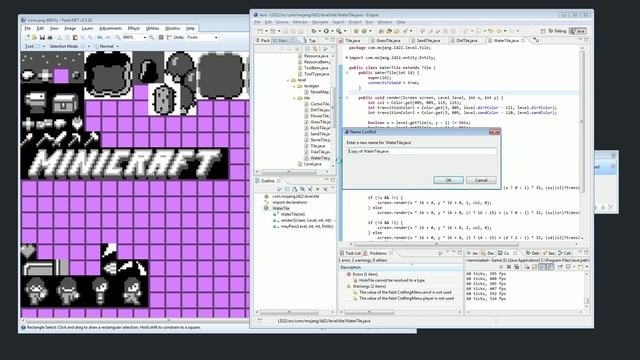640x360 pixels.
Task: Click Cancel in the Name Conflict dialog
Action: [481, 180]
